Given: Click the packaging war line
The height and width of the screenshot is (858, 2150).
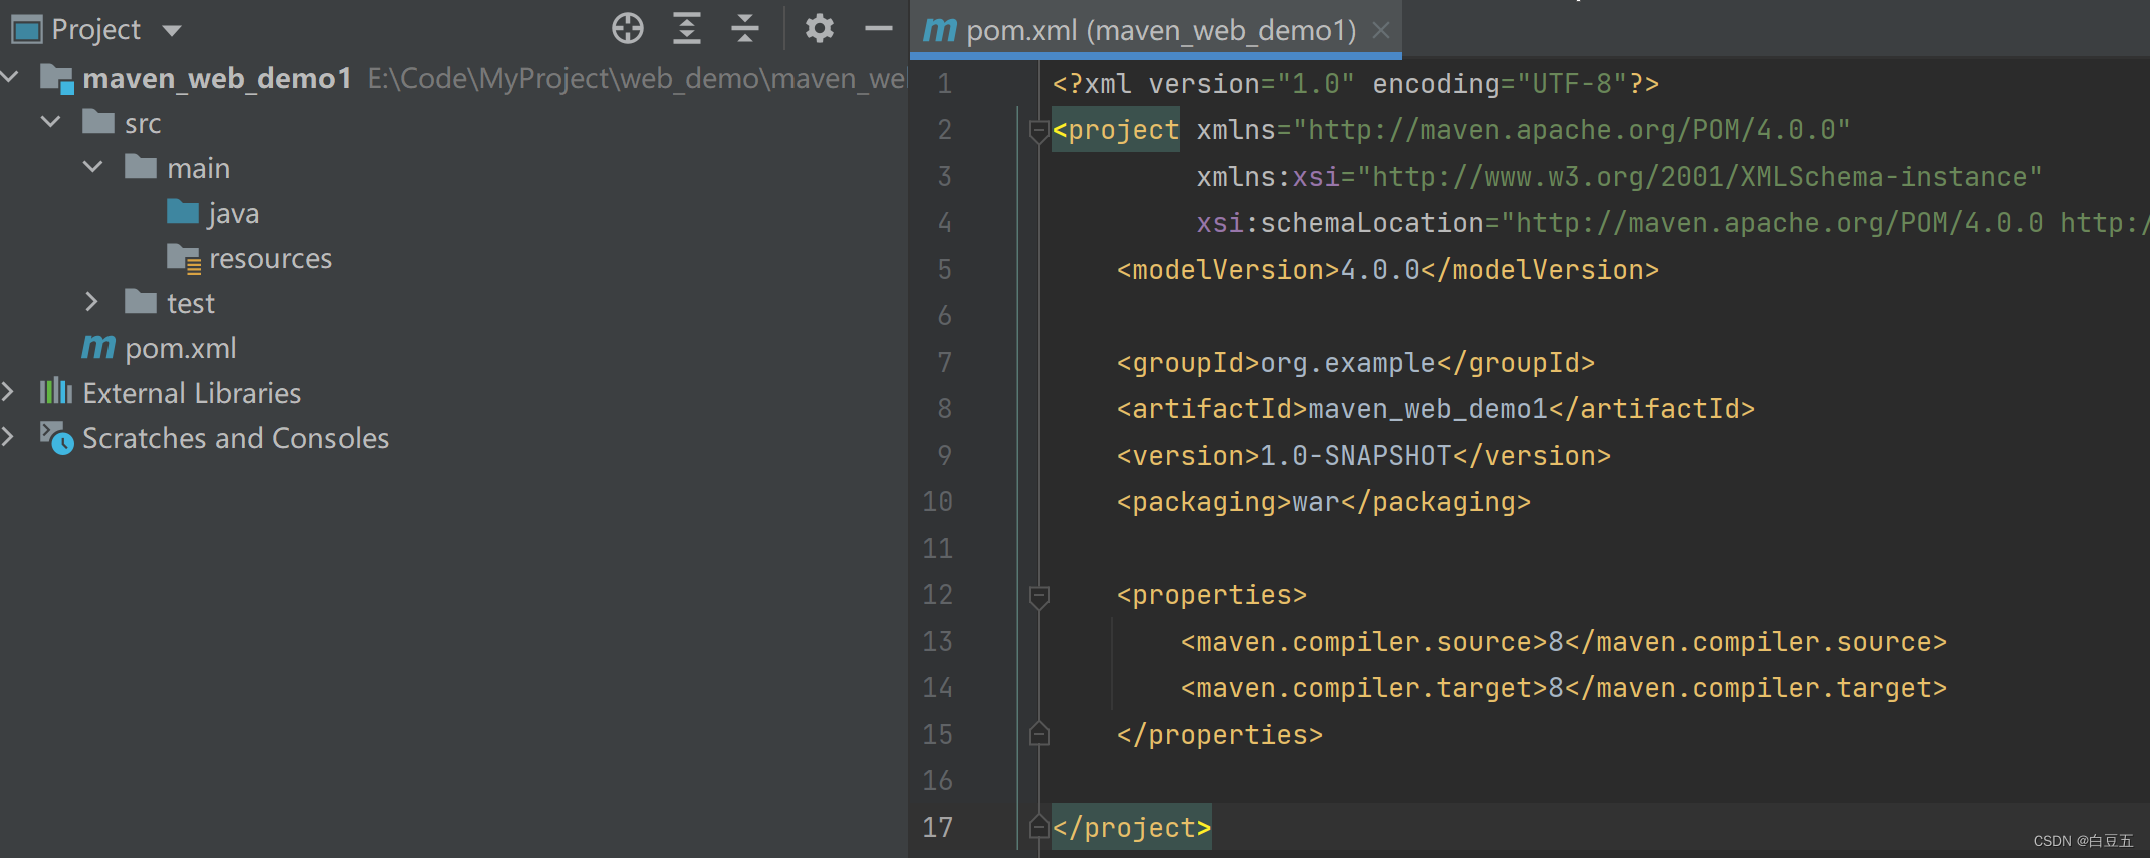Looking at the screenshot, I should (x=1323, y=502).
